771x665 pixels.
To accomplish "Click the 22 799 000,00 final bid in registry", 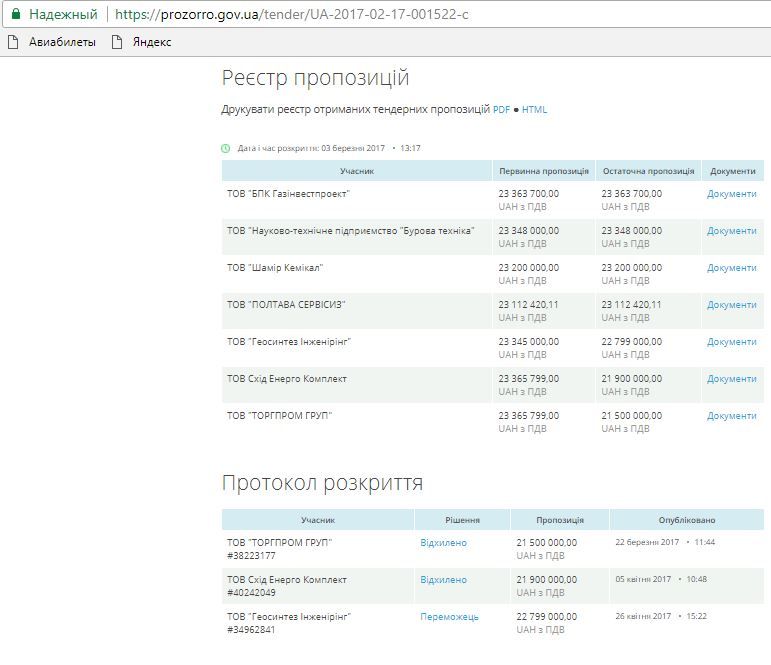I will click(632, 341).
